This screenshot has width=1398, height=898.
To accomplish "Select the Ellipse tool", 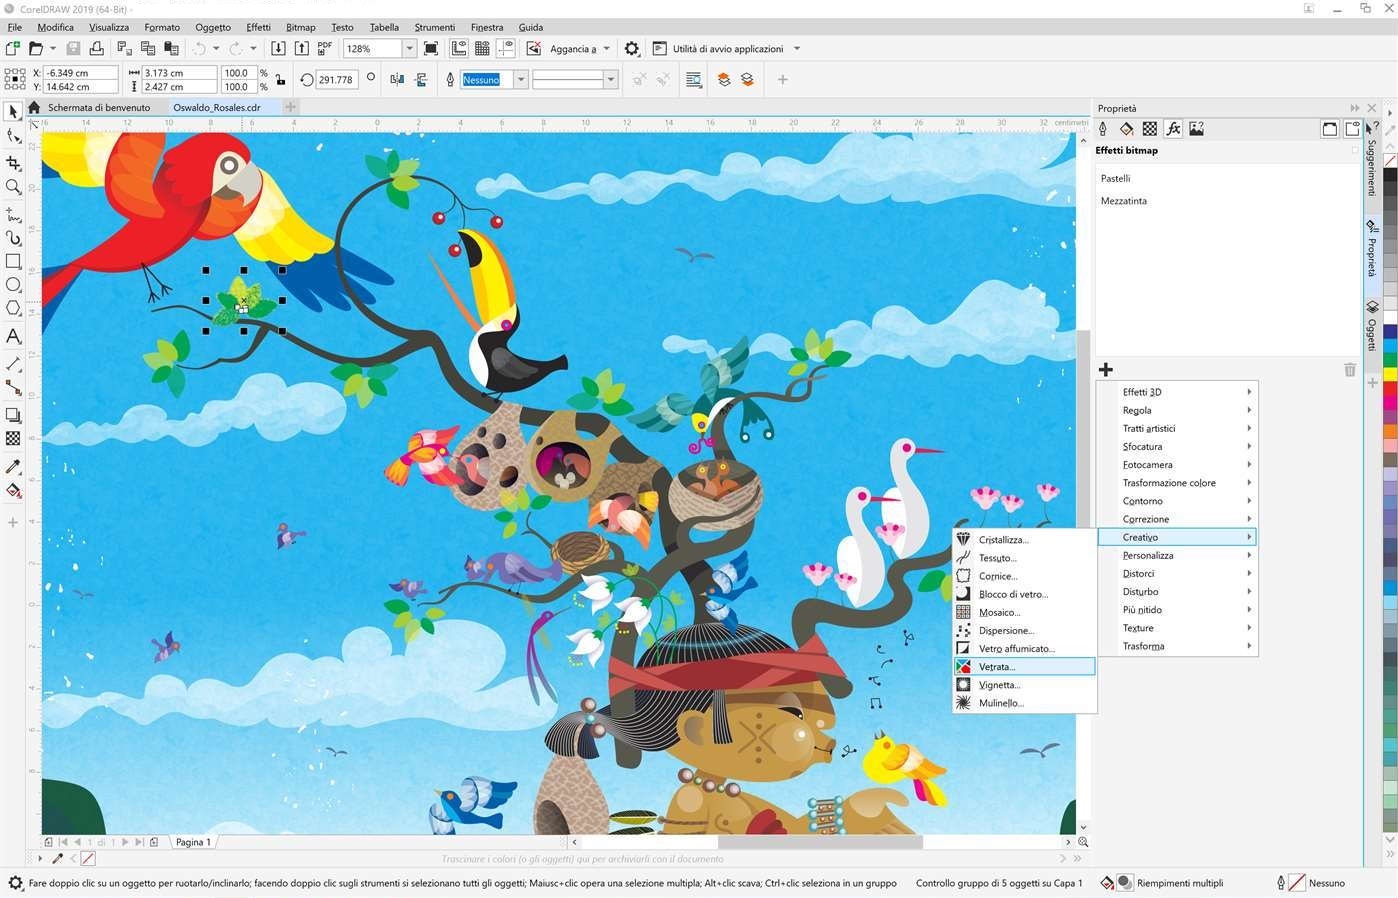I will point(13,285).
